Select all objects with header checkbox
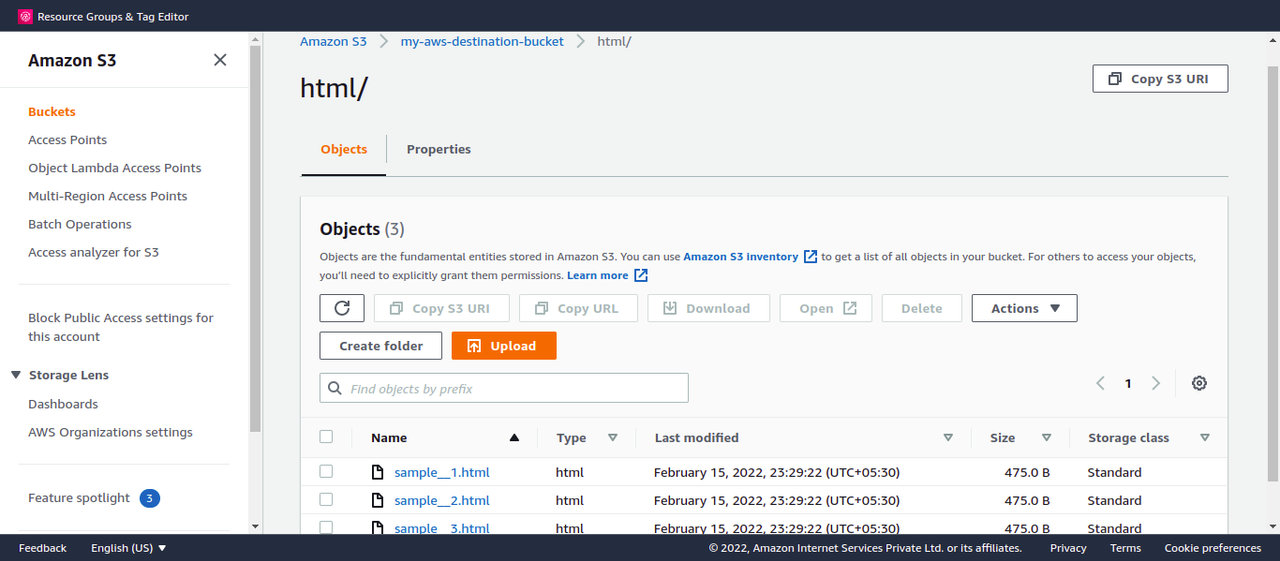 (x=326, y=437)
